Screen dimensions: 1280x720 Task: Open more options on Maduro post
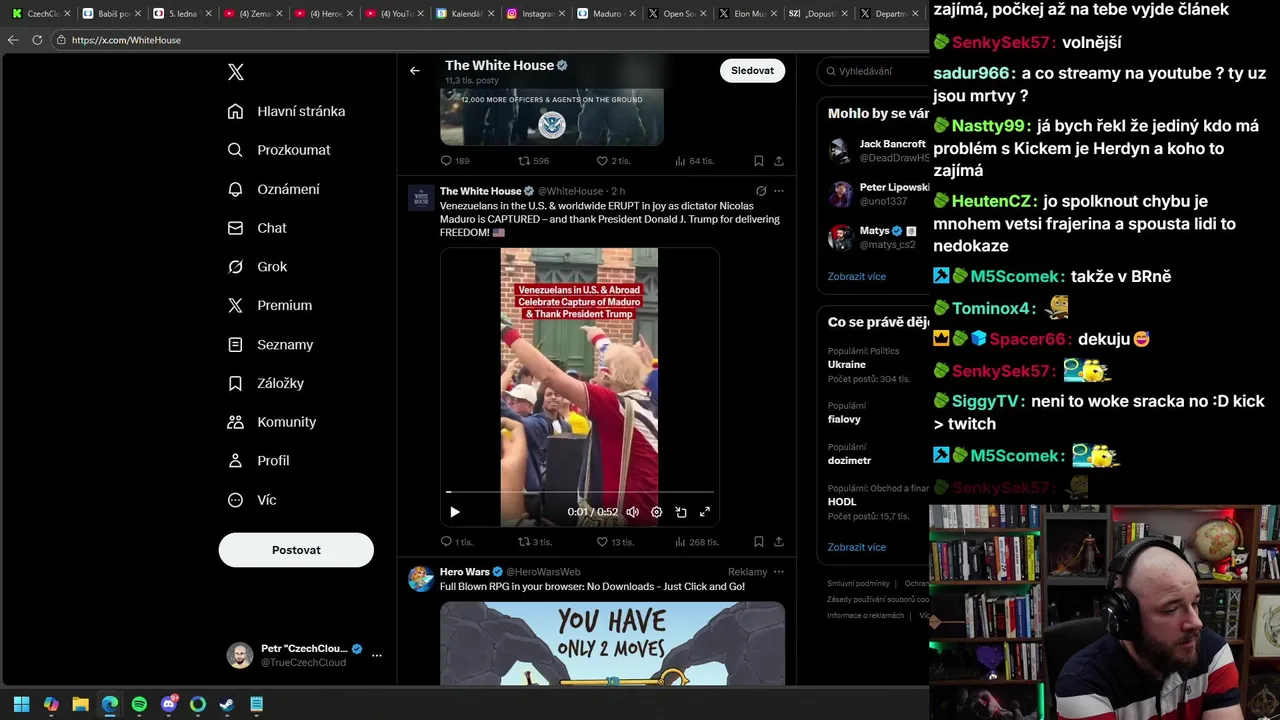[x=779, y=191]
